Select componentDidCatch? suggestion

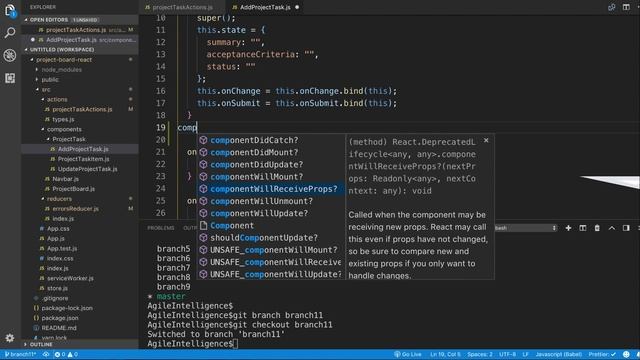pyautogui.click(x=271, y=140)
